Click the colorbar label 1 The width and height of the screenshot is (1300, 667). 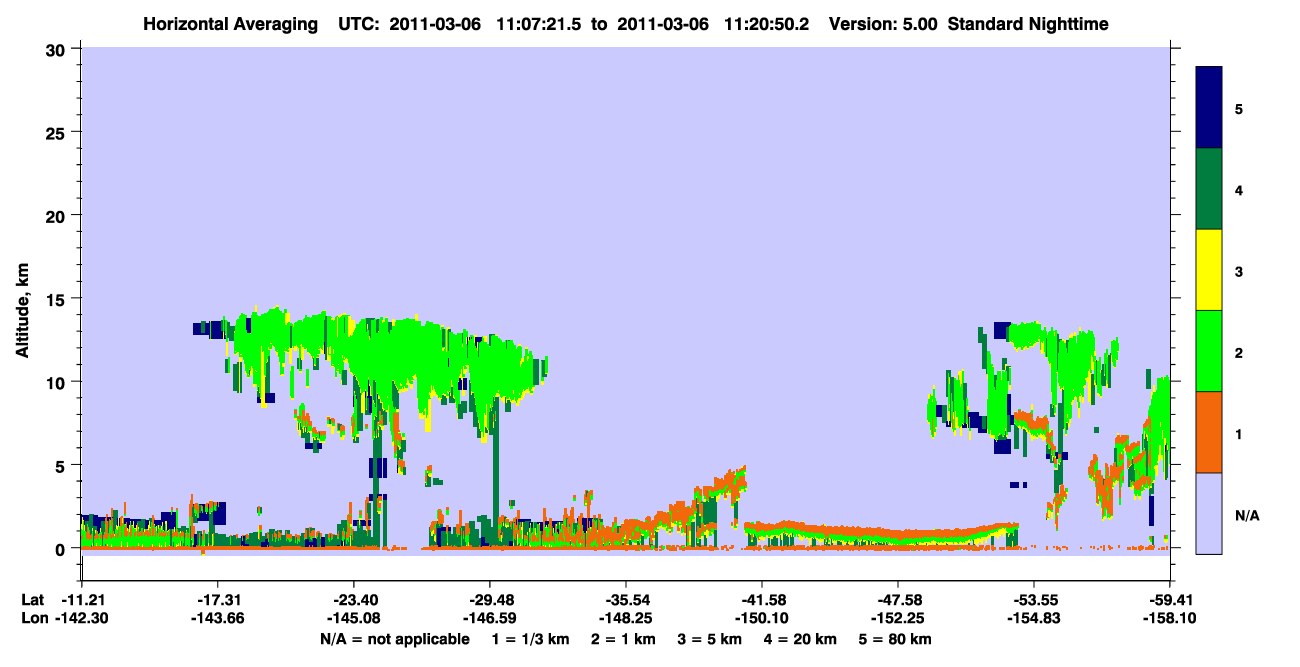1238,434
